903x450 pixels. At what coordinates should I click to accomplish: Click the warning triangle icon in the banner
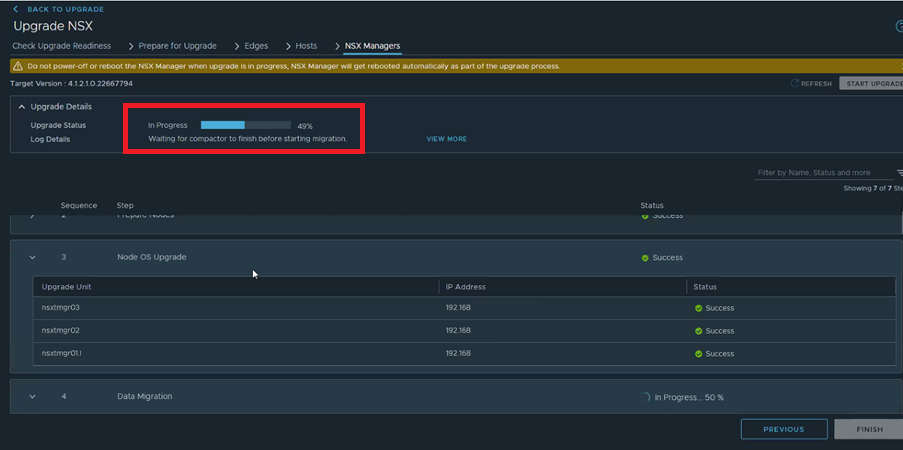18,66
